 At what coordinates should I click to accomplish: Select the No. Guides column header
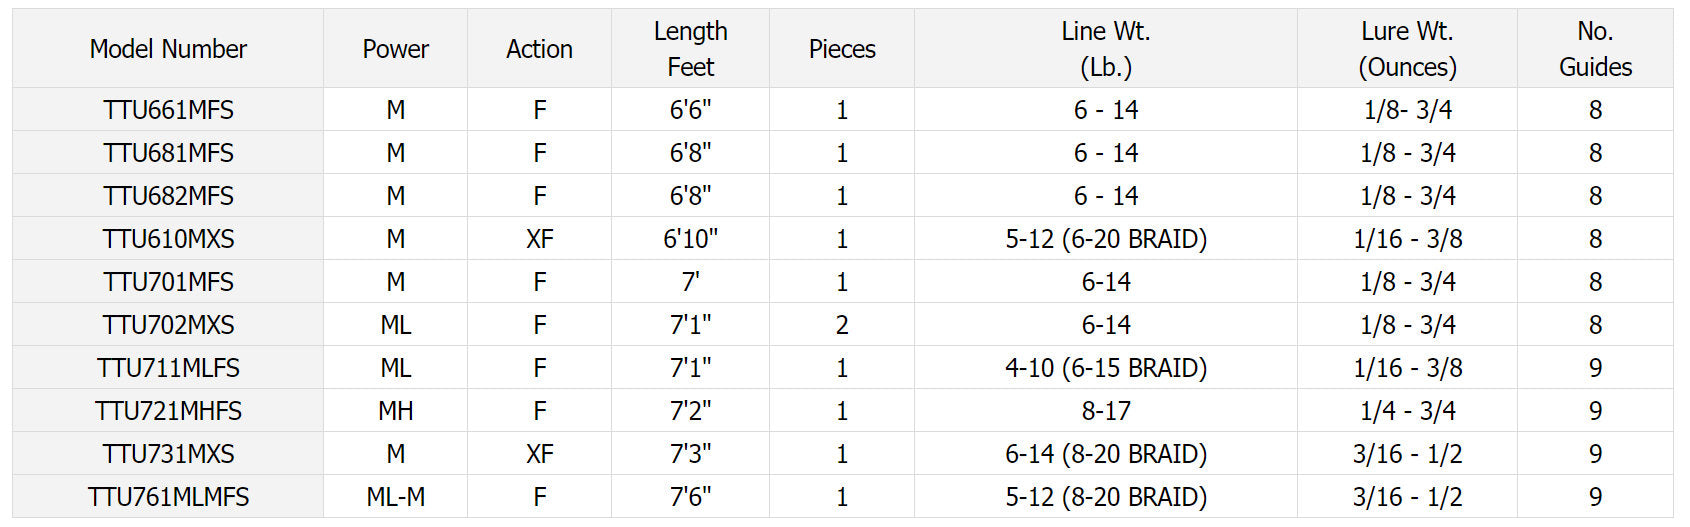1595,49
